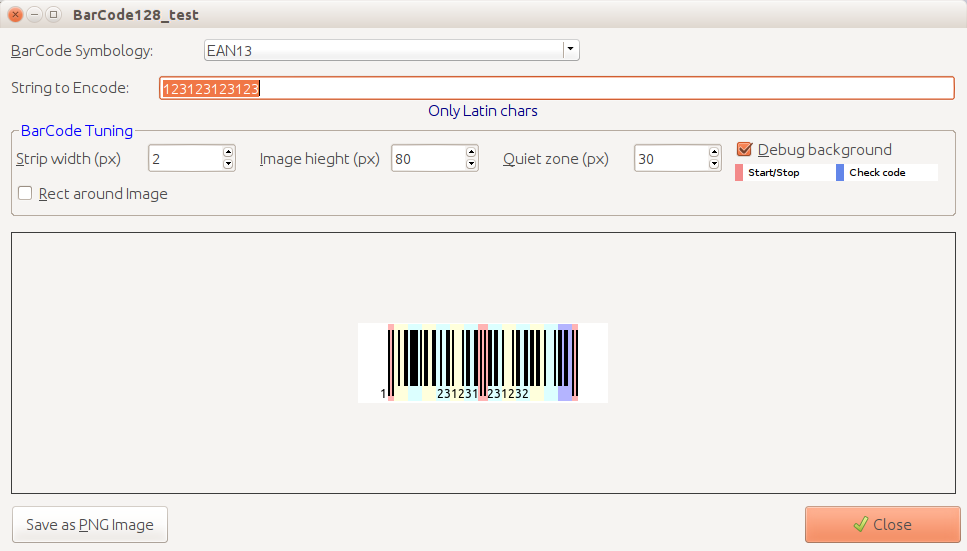Click the Save as PNG Image button
The height and width of the screenshot is (551, 967).
coord(90,524)
